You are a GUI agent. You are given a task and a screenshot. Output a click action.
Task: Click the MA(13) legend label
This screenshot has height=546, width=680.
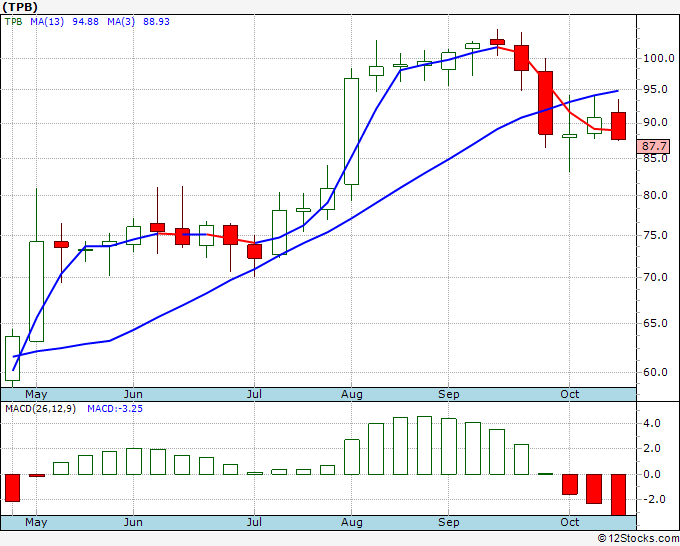(47, 21)
